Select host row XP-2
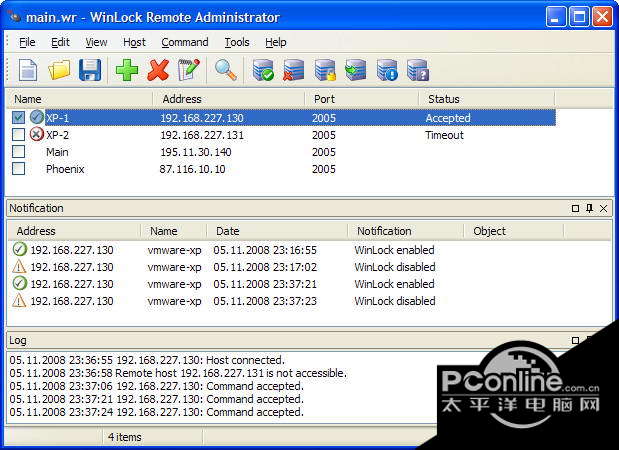 point(283,135)
